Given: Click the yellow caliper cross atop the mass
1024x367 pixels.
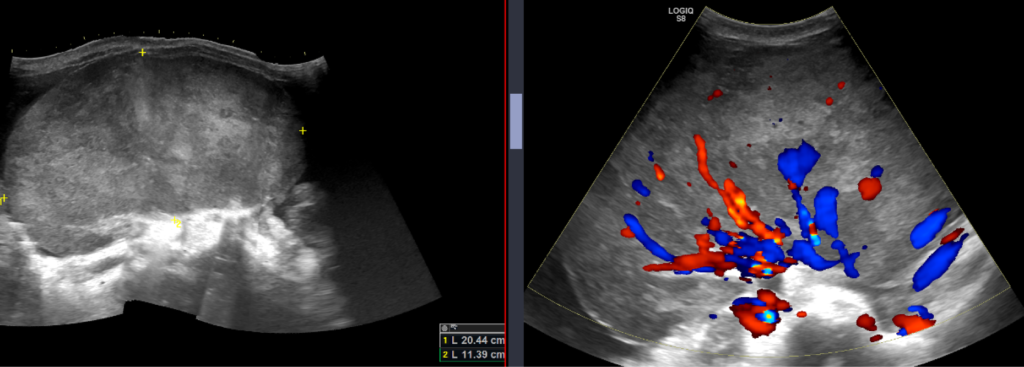Looking at the screenshot, I should 142,52.
